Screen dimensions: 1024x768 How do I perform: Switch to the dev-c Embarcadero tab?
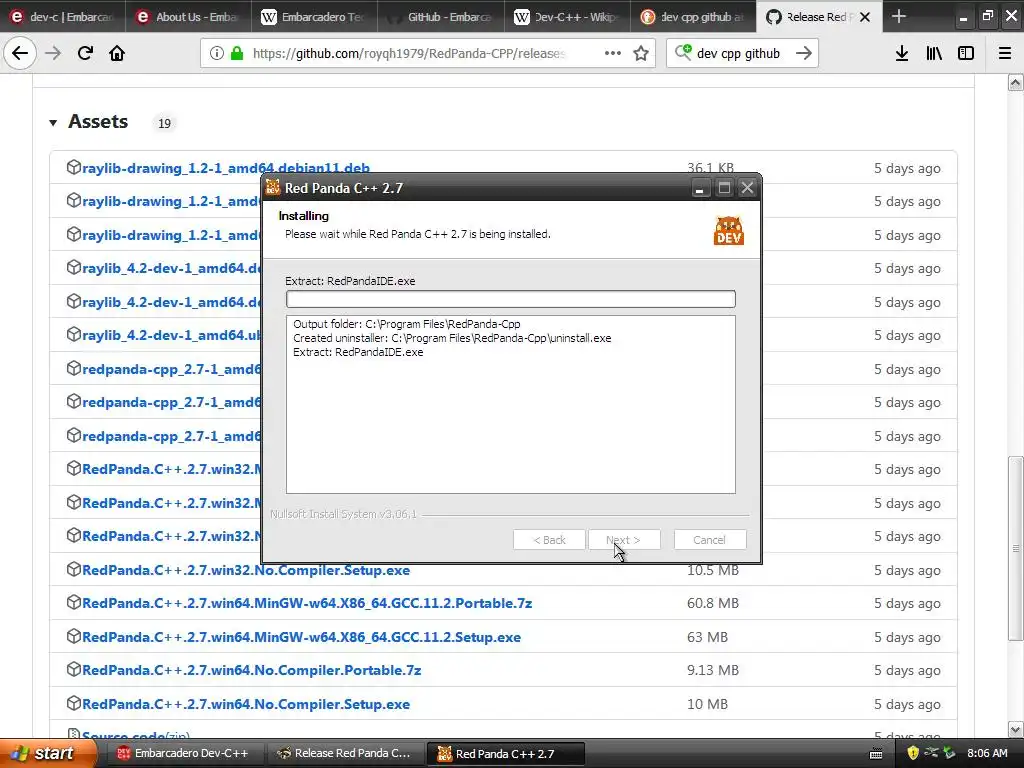click(63, 17)
